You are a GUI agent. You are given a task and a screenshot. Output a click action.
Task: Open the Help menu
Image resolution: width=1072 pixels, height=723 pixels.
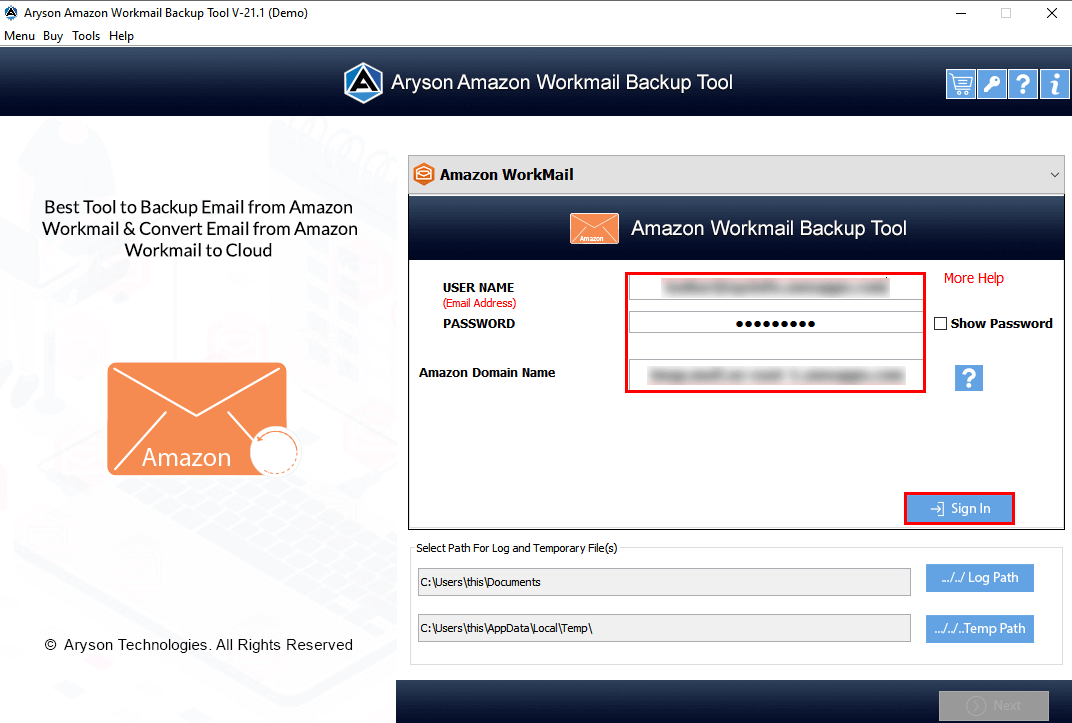pyautogui.click(x=121, y=36)
